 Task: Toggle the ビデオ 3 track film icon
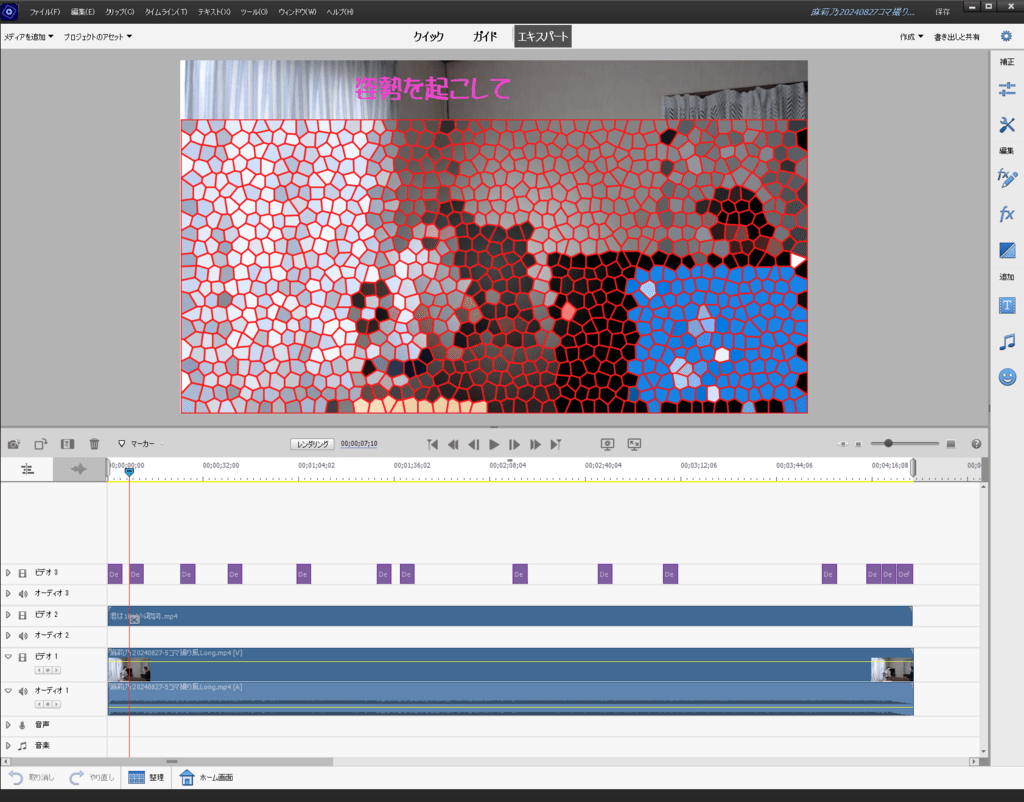click(x=23, y=573)
